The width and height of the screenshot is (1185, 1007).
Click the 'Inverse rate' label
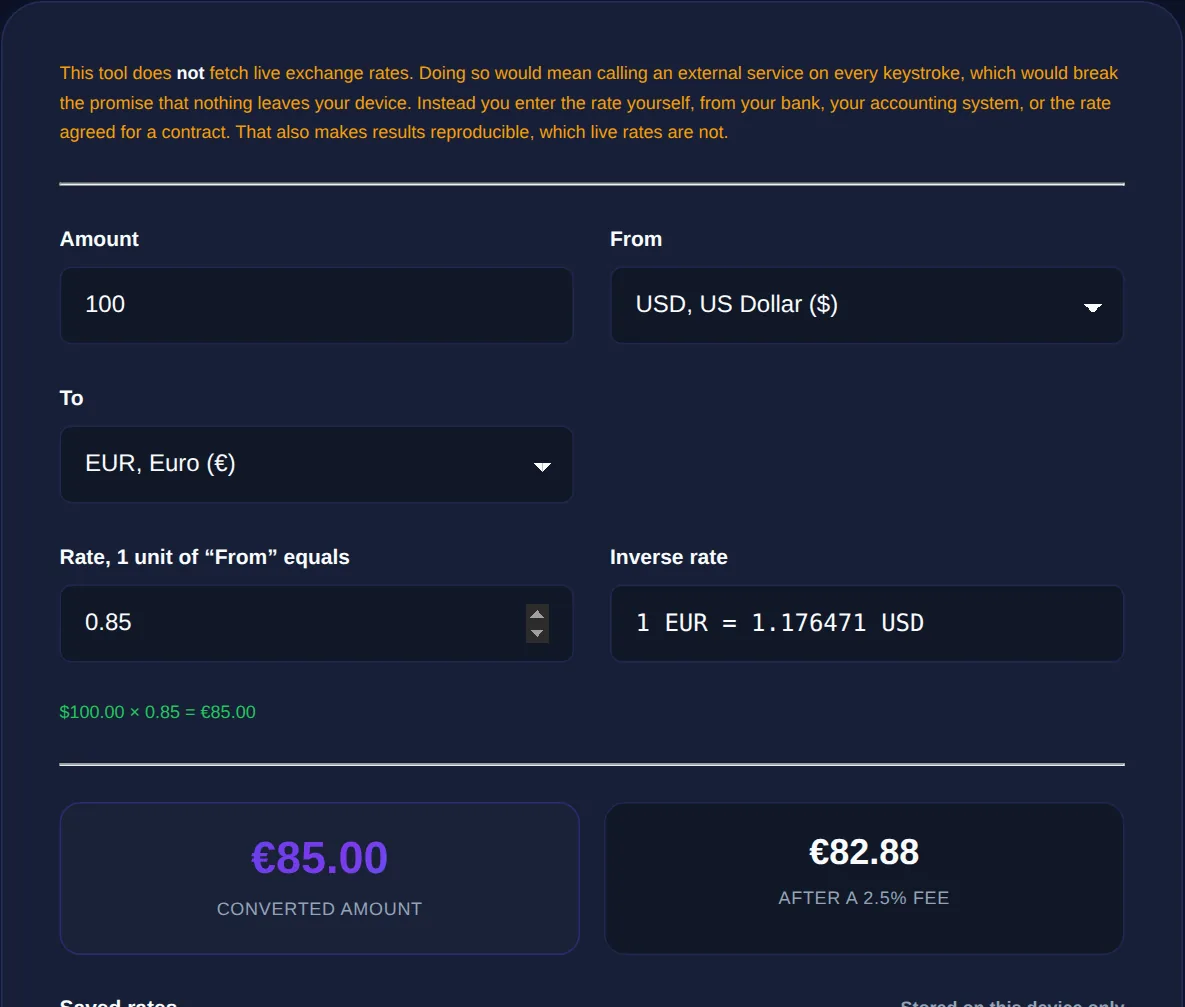pyautogui.click(x=669, y=557)
